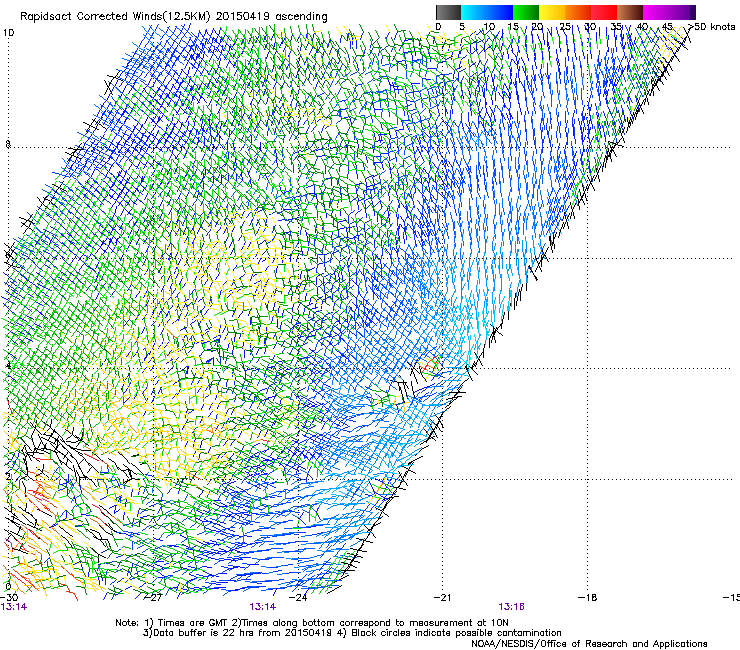Click the '-18' longitude axis label
This screenshot has height=650, width=740.
588,597
